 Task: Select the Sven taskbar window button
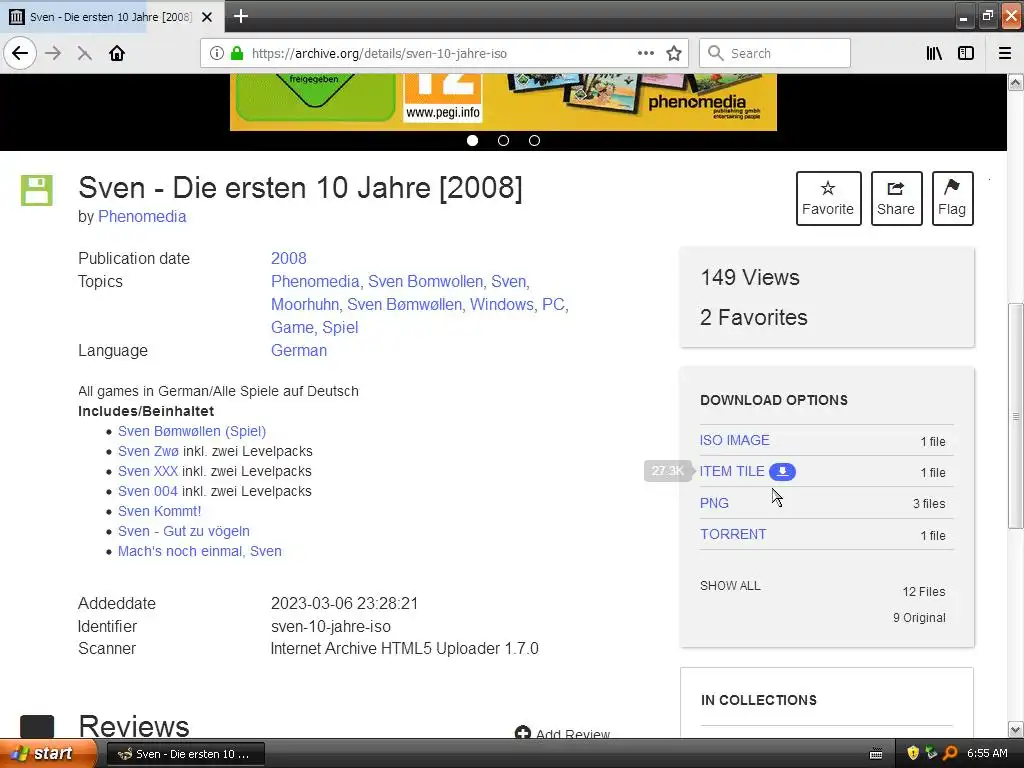click(185, 754)
